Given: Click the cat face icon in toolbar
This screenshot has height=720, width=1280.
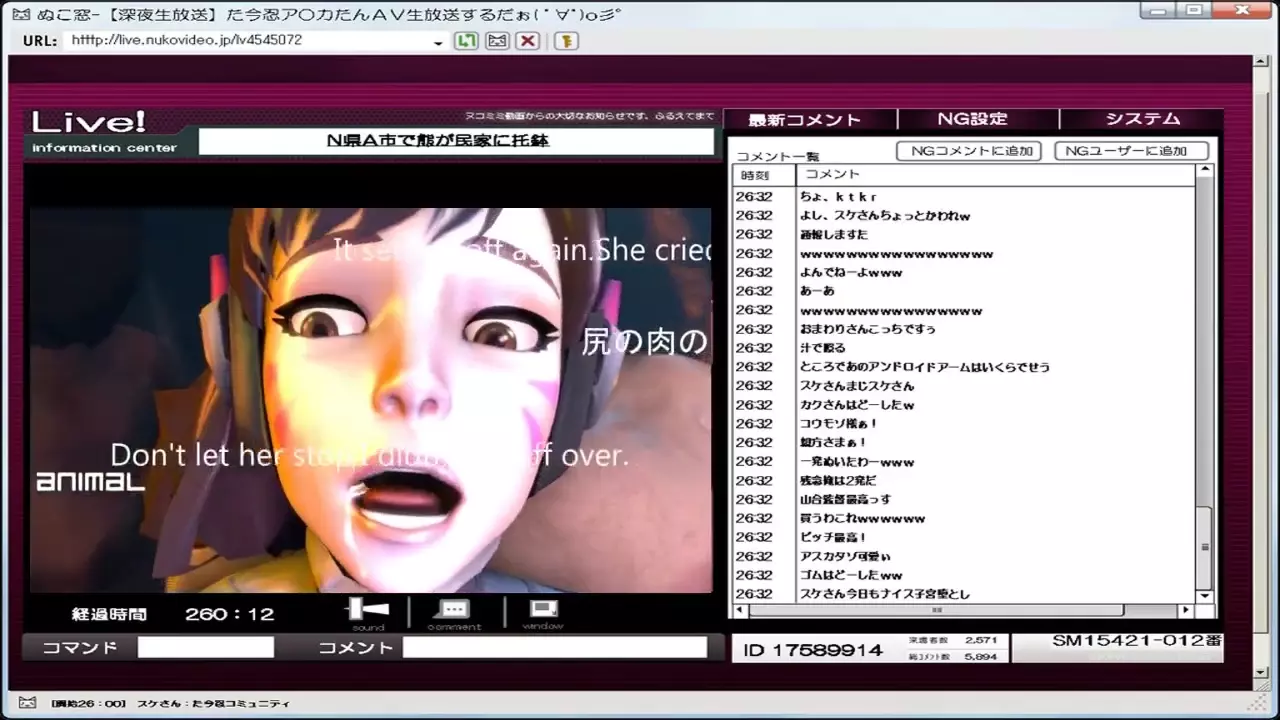Looking at the screenshot, I should pos(497,41).
